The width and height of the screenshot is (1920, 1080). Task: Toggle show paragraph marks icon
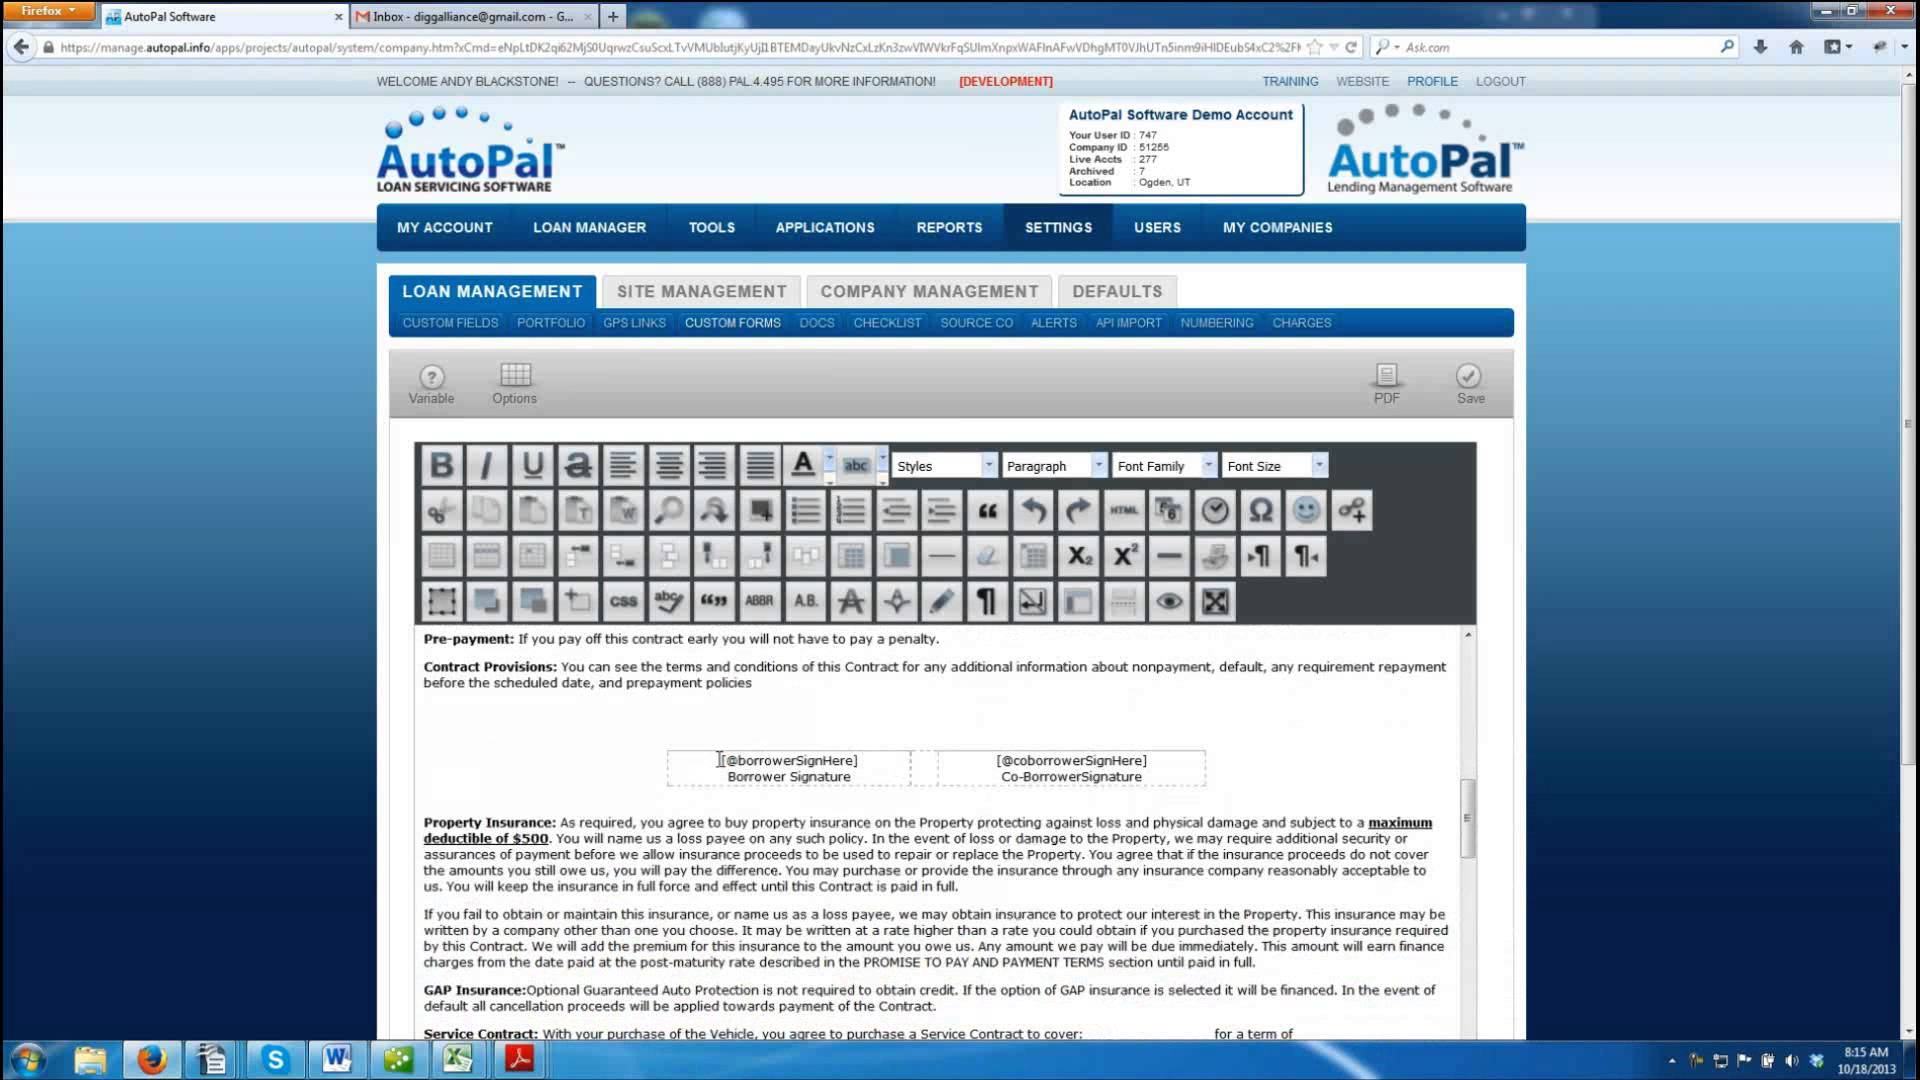[x=986, y=602]
